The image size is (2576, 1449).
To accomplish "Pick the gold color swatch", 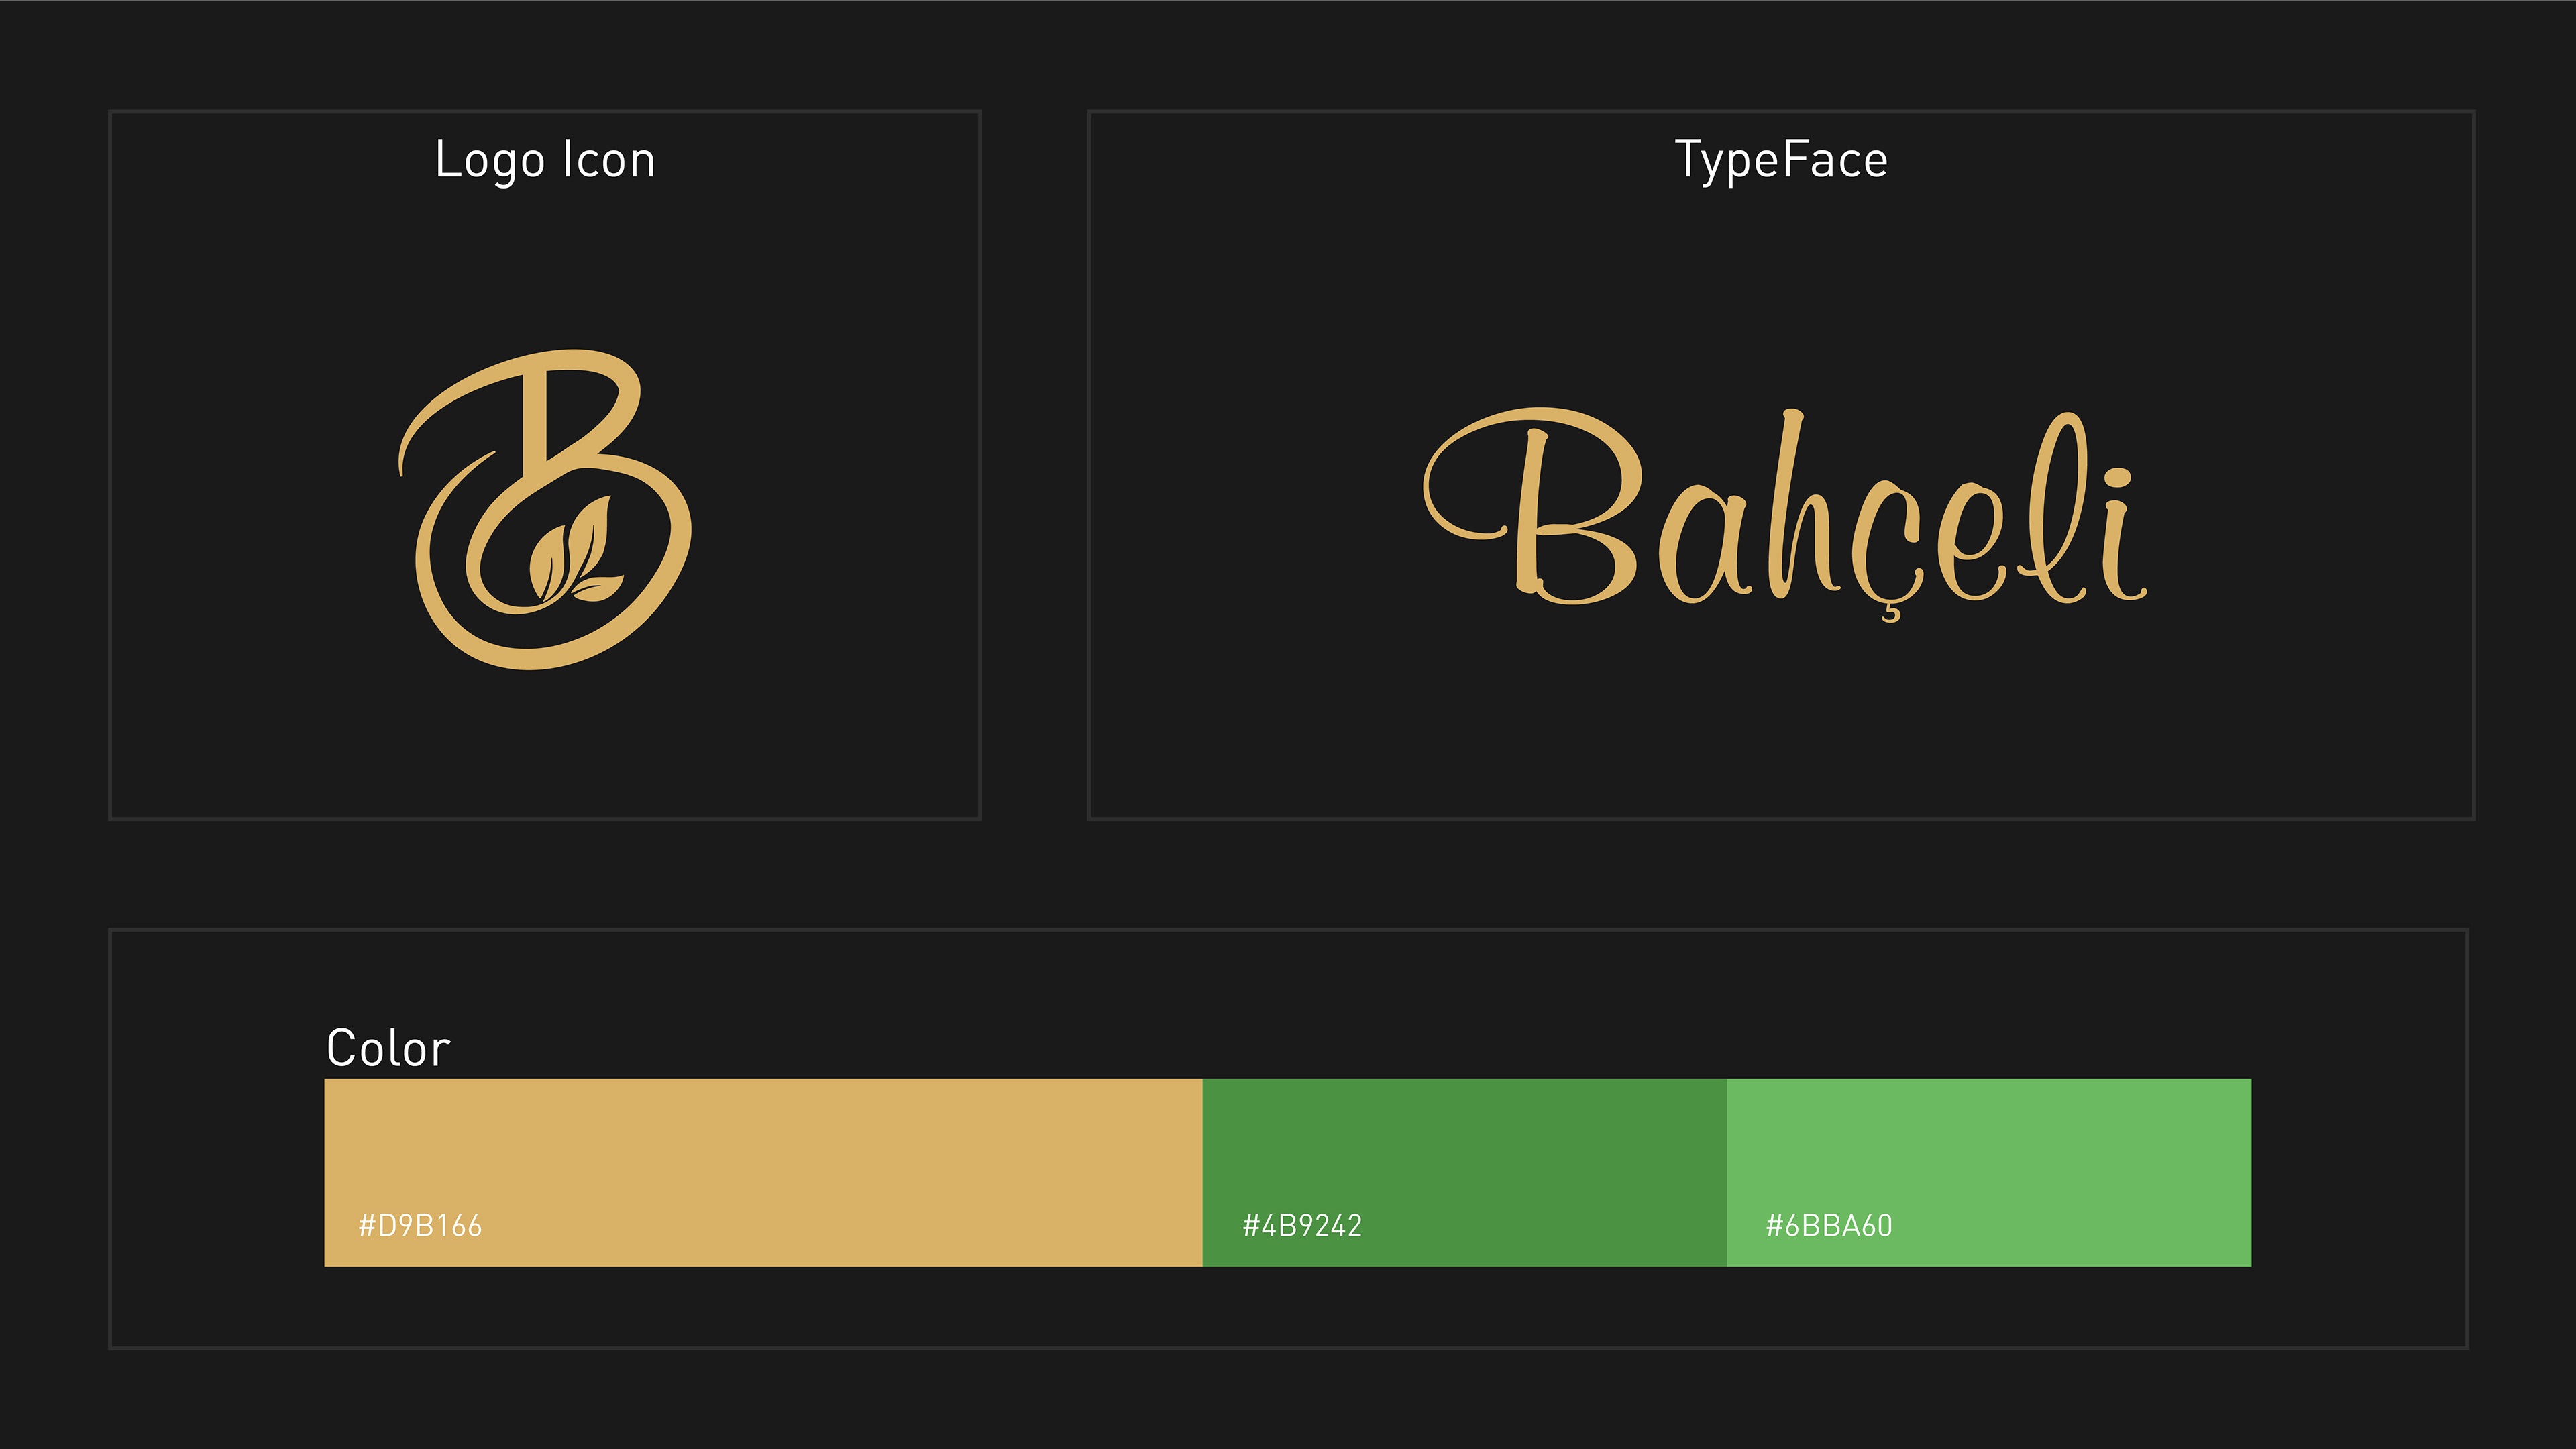I will click(x=763, y=1172).
